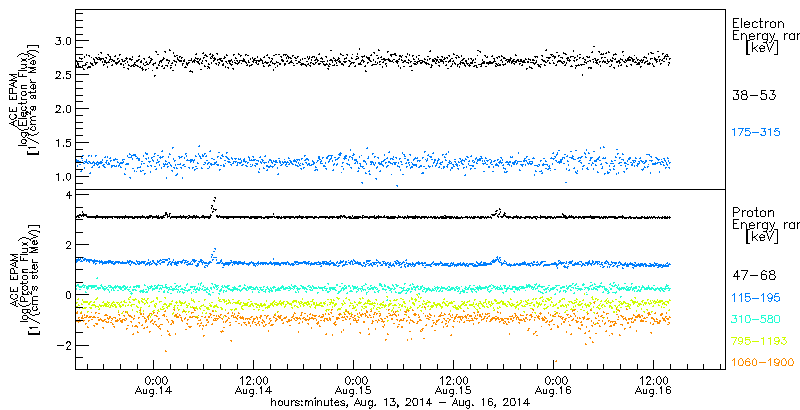Screen dimensions: 800x410
Task: Select the 12:00 Aug.14 time axis label
Action: click(x=255, y=385)
